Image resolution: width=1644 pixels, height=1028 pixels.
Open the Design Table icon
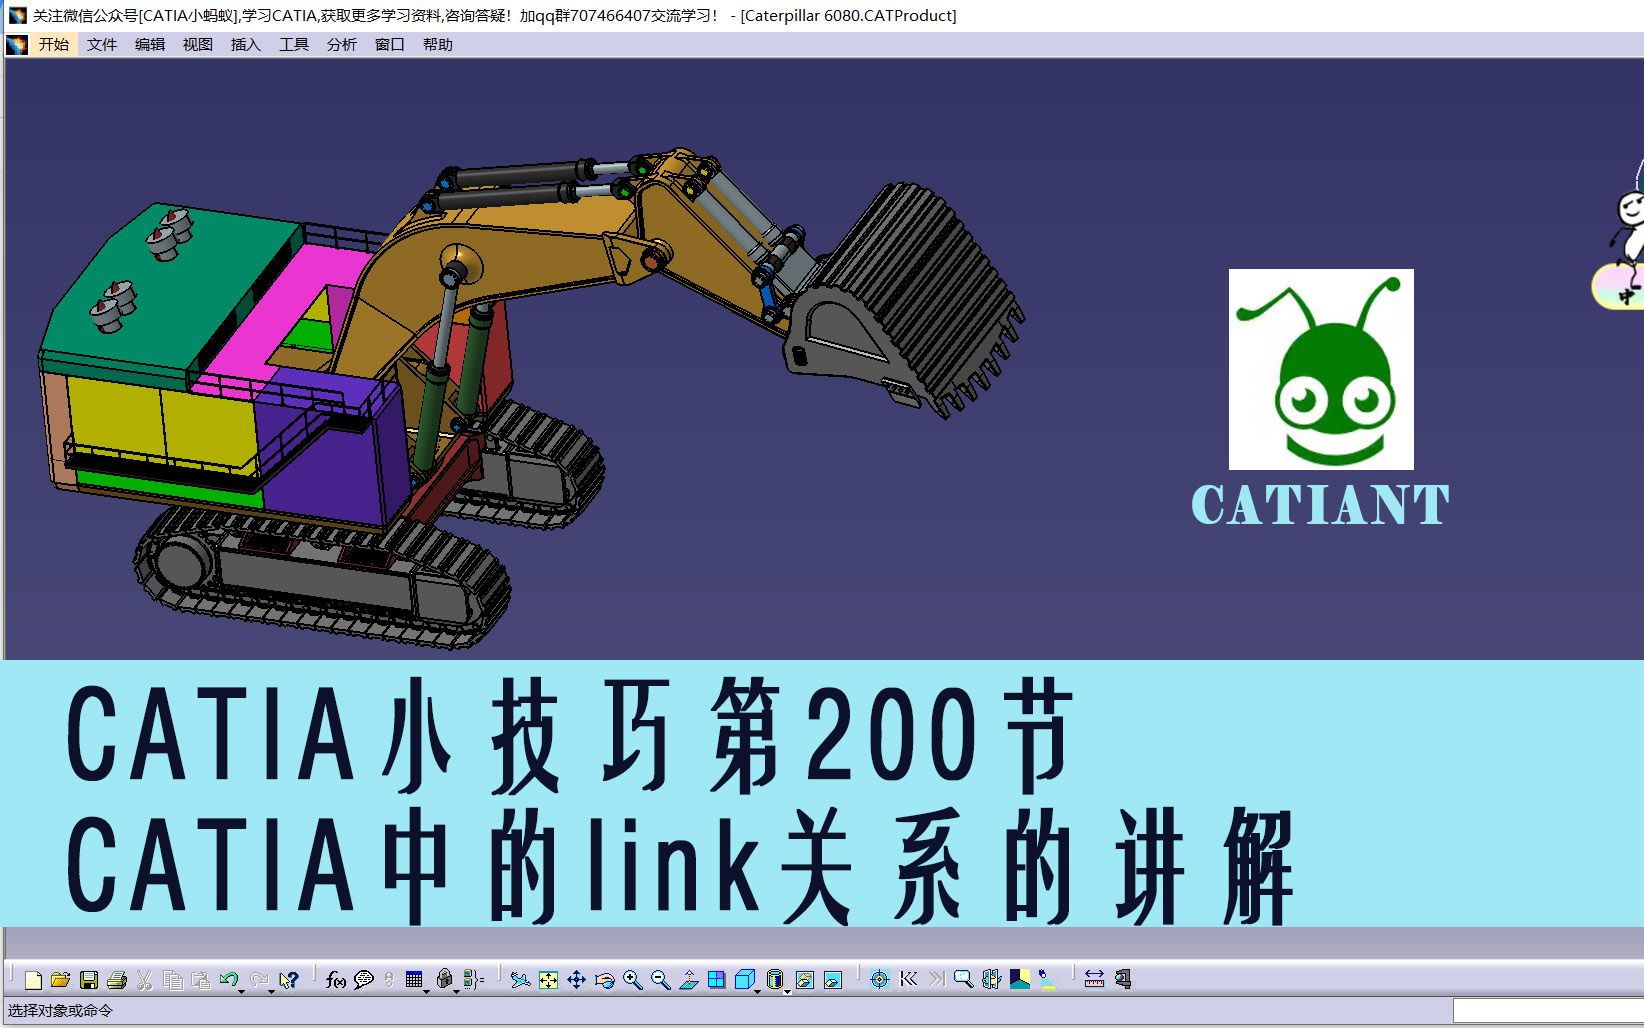coord(414,980)
